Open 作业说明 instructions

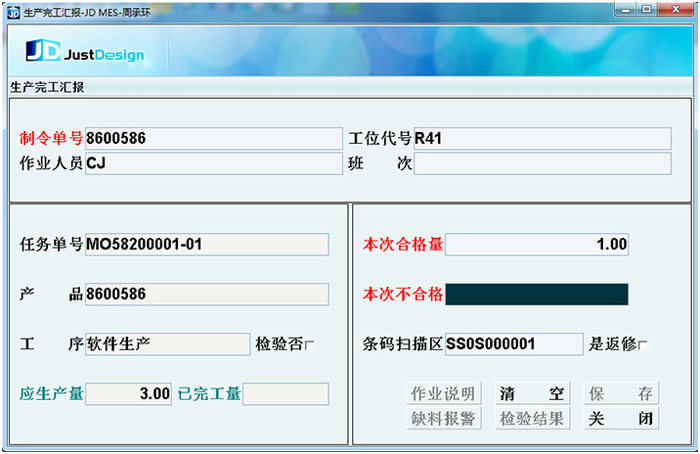pos(445,394)
